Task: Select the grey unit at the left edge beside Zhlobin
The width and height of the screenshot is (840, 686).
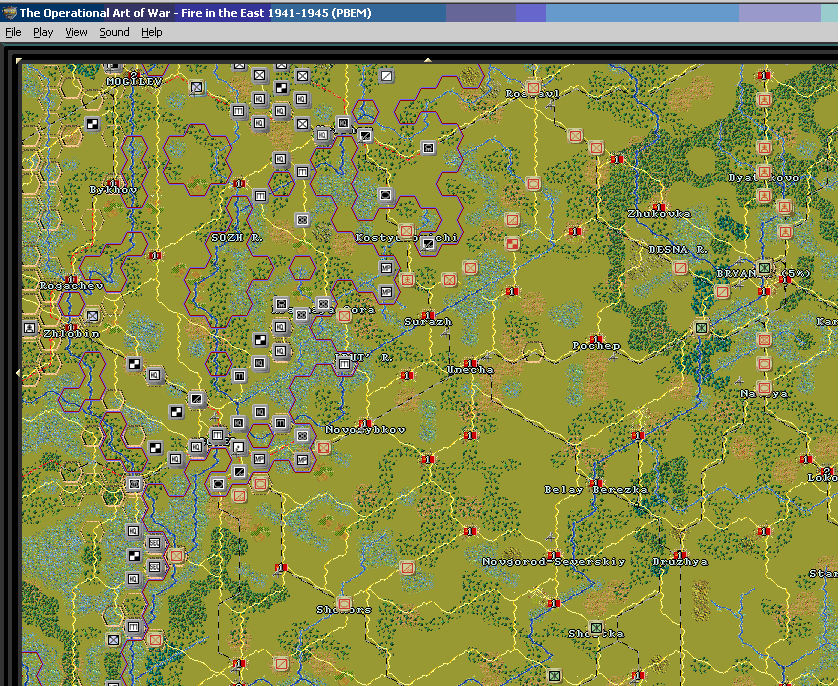Action: [30, 328]
